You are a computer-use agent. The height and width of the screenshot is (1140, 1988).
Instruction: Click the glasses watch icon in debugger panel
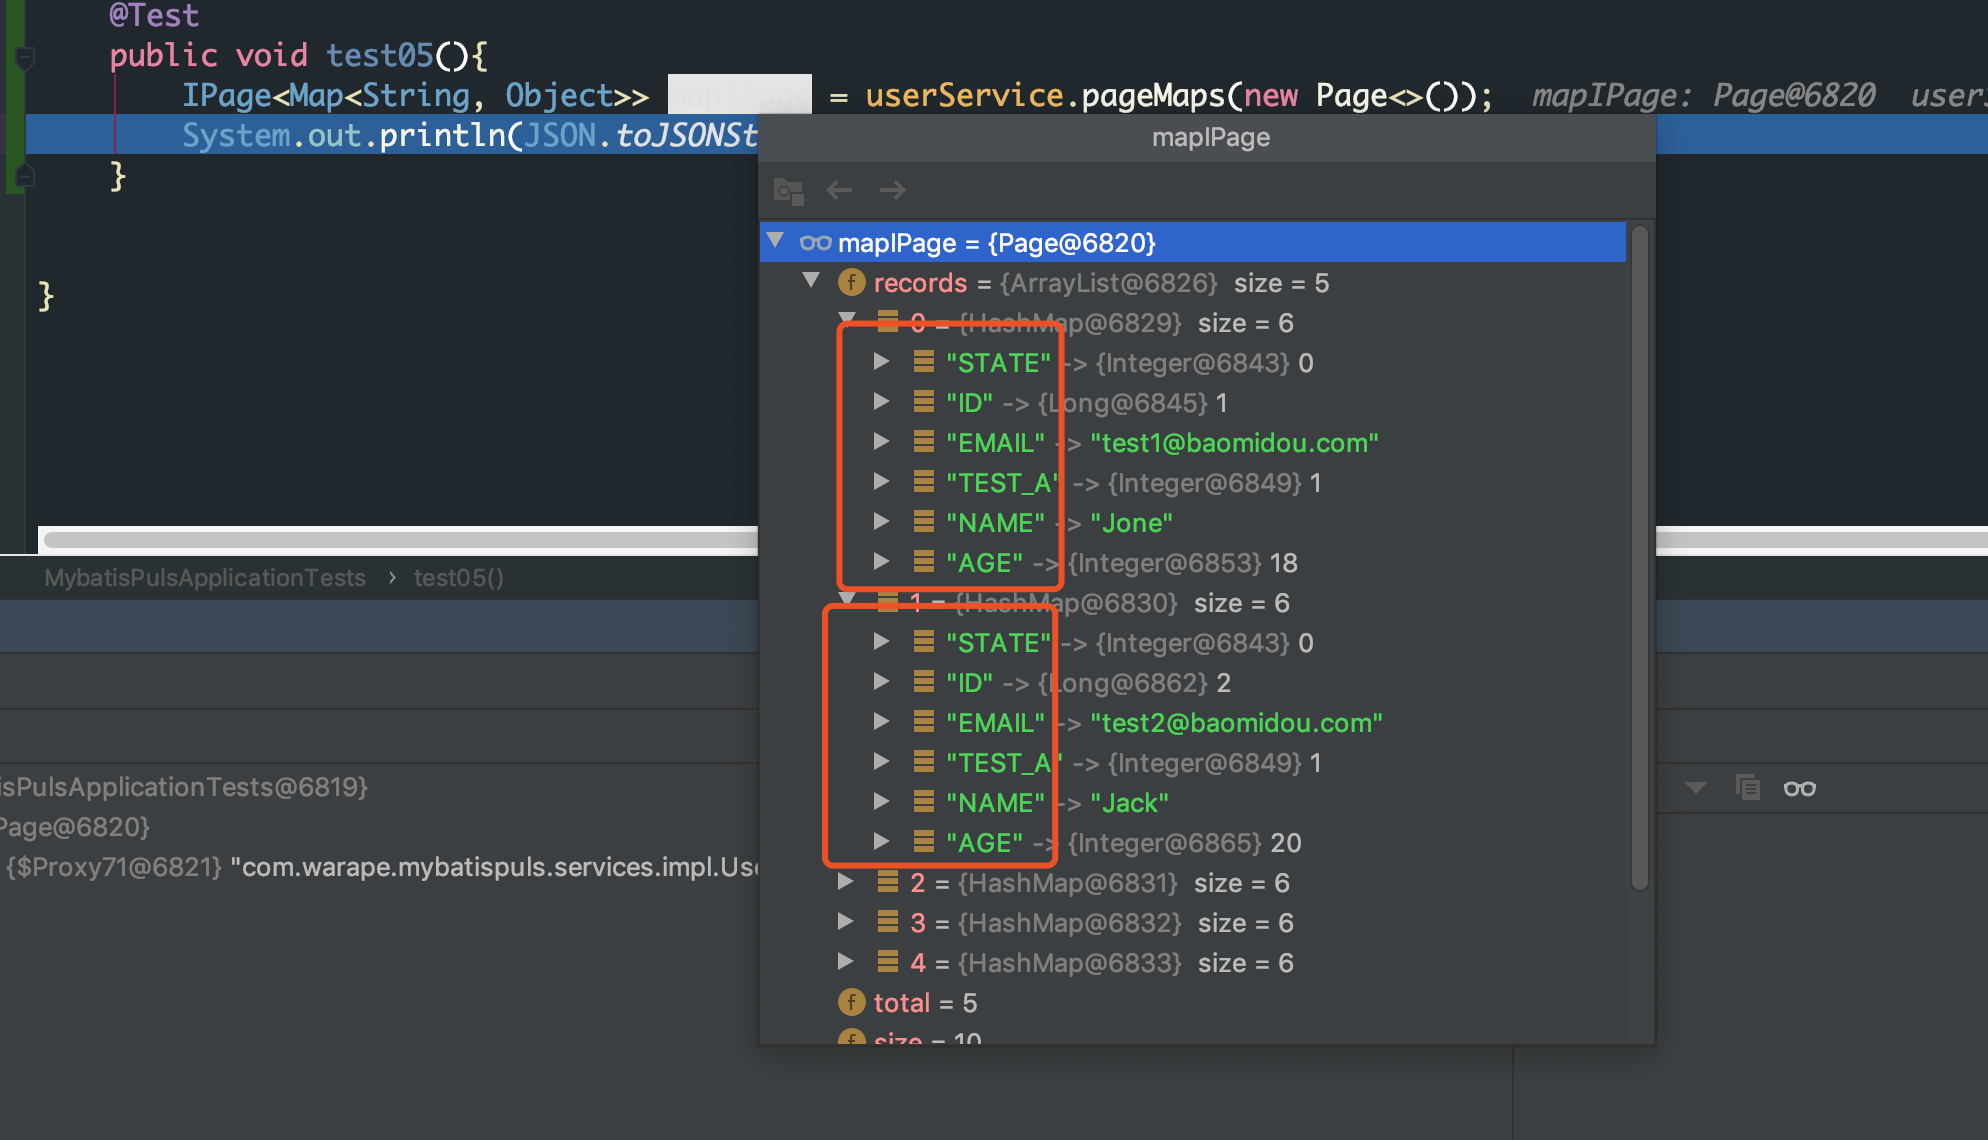pyautogui.click(x=1799, y=789)
